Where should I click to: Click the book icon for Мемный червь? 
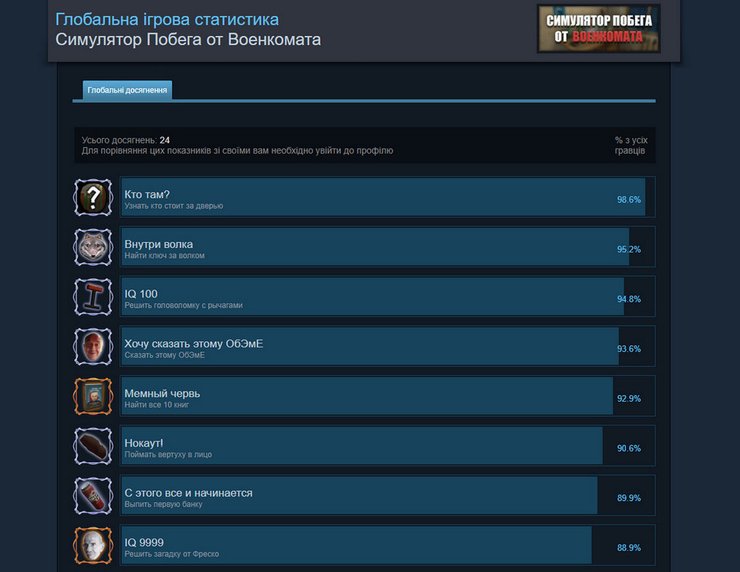point(93,396)
